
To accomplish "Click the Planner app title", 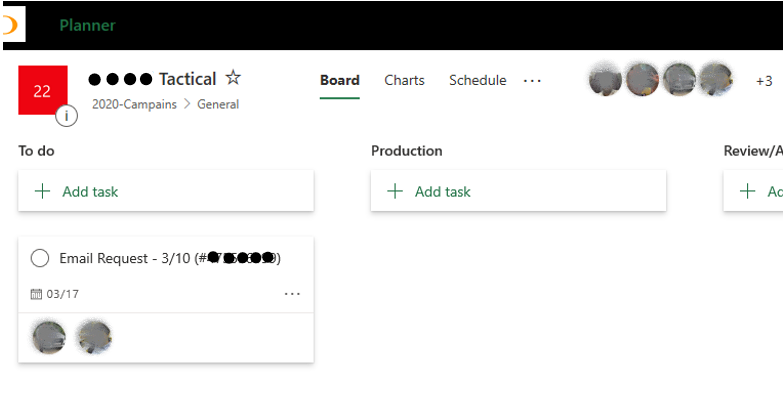I will point(87,25).
